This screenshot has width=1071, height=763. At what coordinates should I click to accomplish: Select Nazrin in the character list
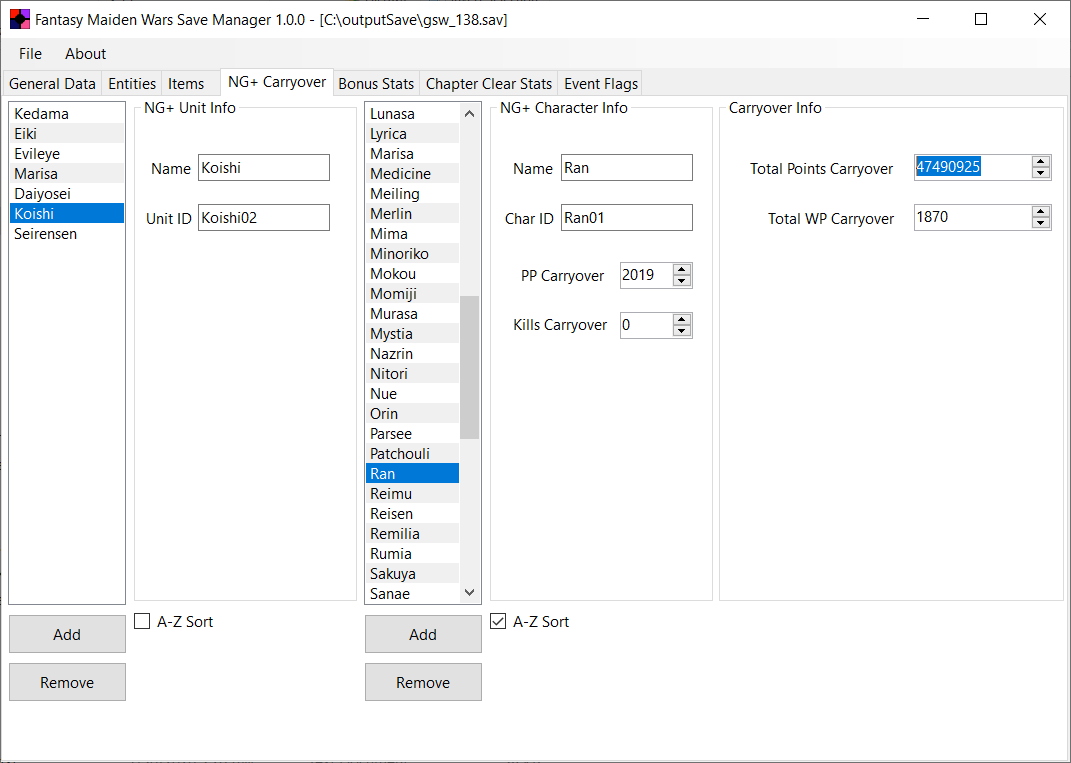point(413,353)
